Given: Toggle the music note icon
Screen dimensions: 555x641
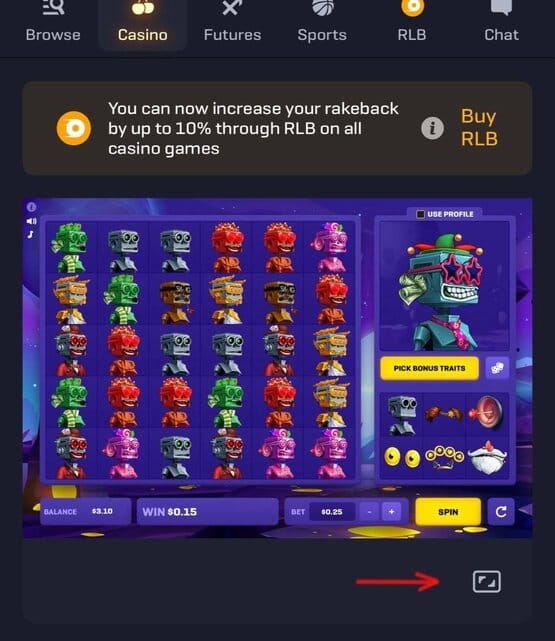Looking at the screenshot, I should point(31,234).
